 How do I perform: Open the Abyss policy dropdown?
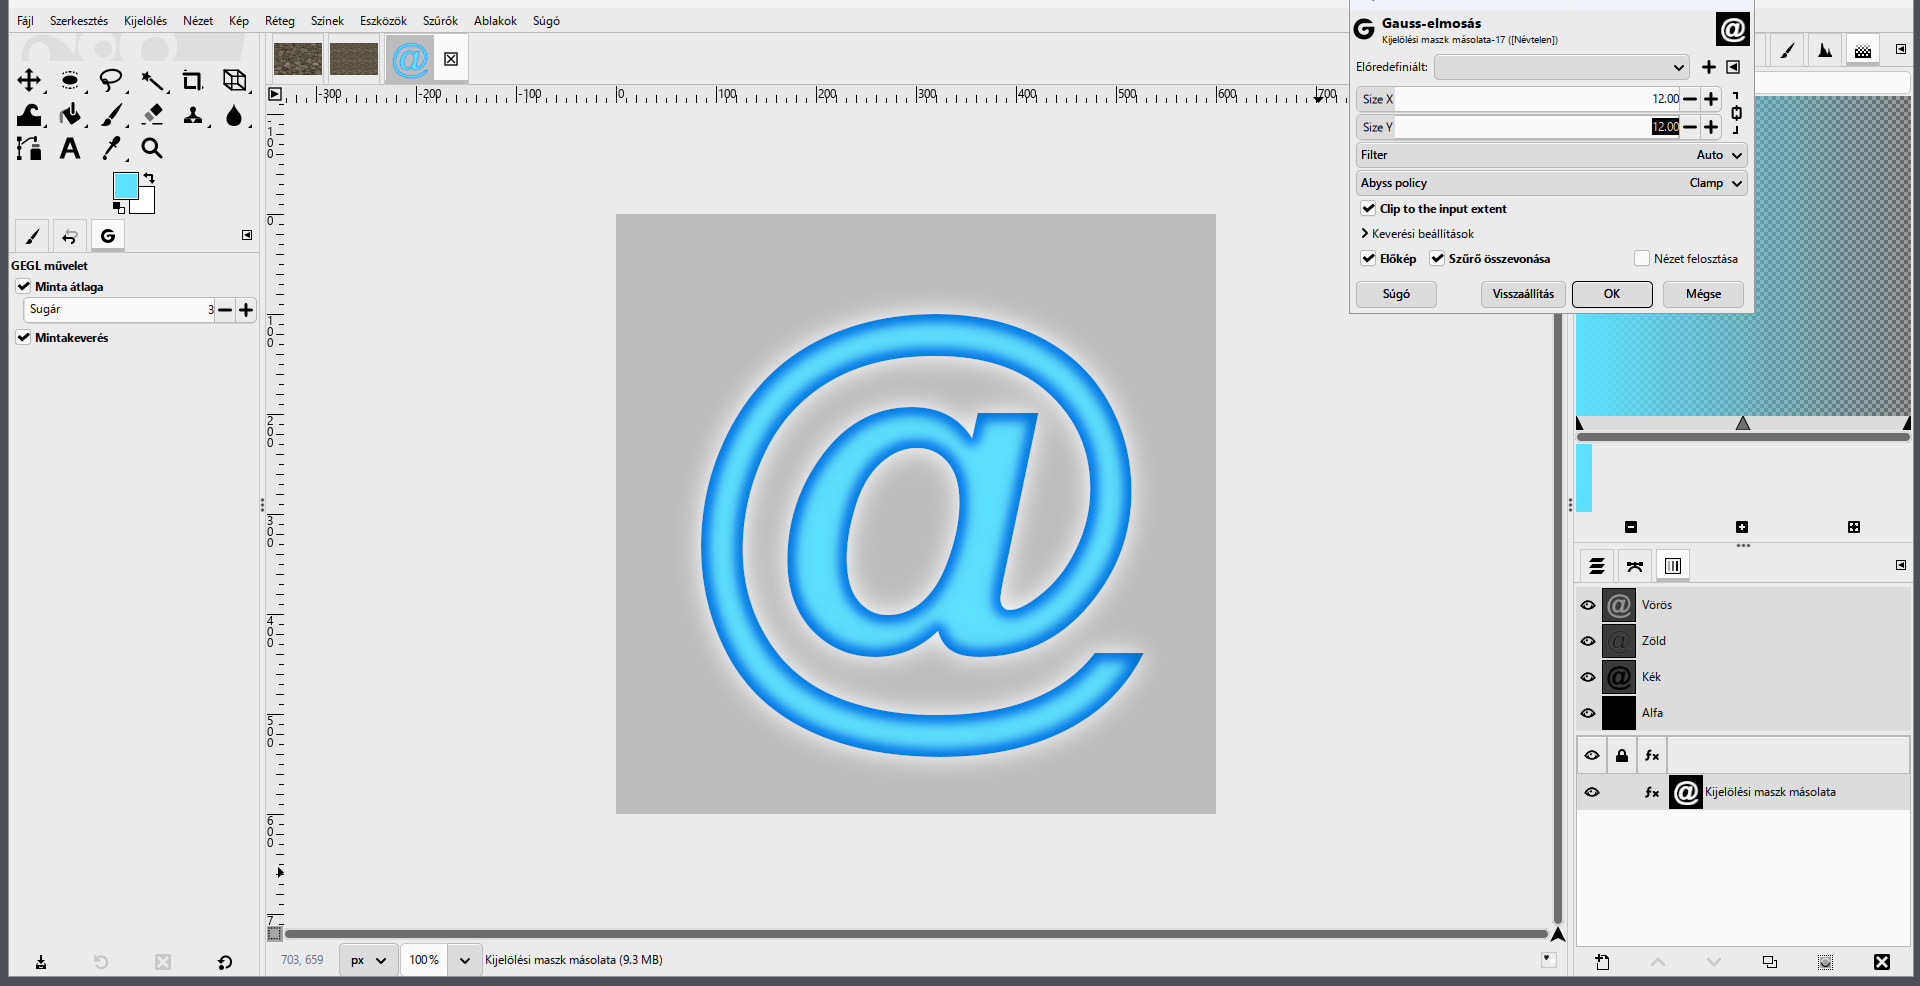click(x=1552, y=183)
